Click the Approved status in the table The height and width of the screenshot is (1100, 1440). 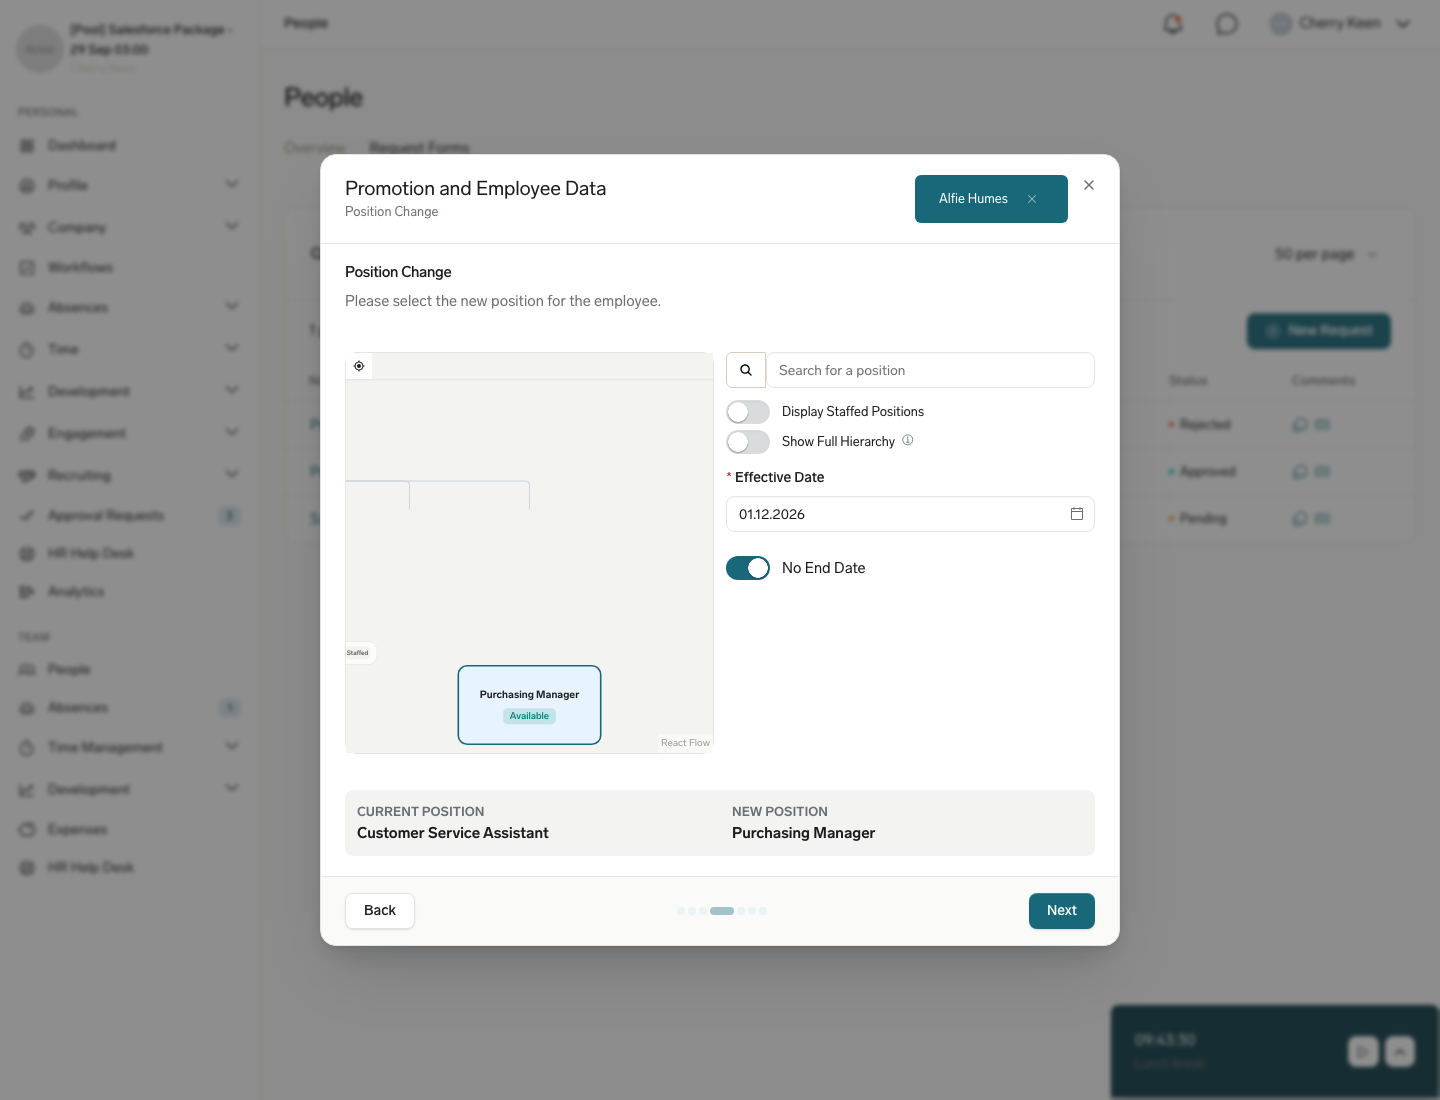pos(1202,472)
